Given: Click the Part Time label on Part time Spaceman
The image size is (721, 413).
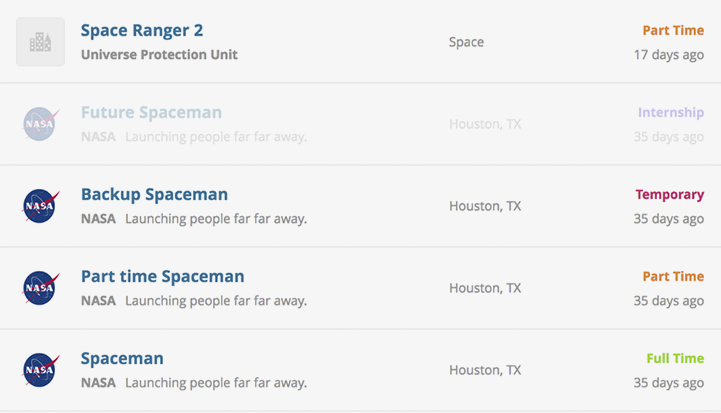Looking at the screenshot, I should click(x=673, y=276).
